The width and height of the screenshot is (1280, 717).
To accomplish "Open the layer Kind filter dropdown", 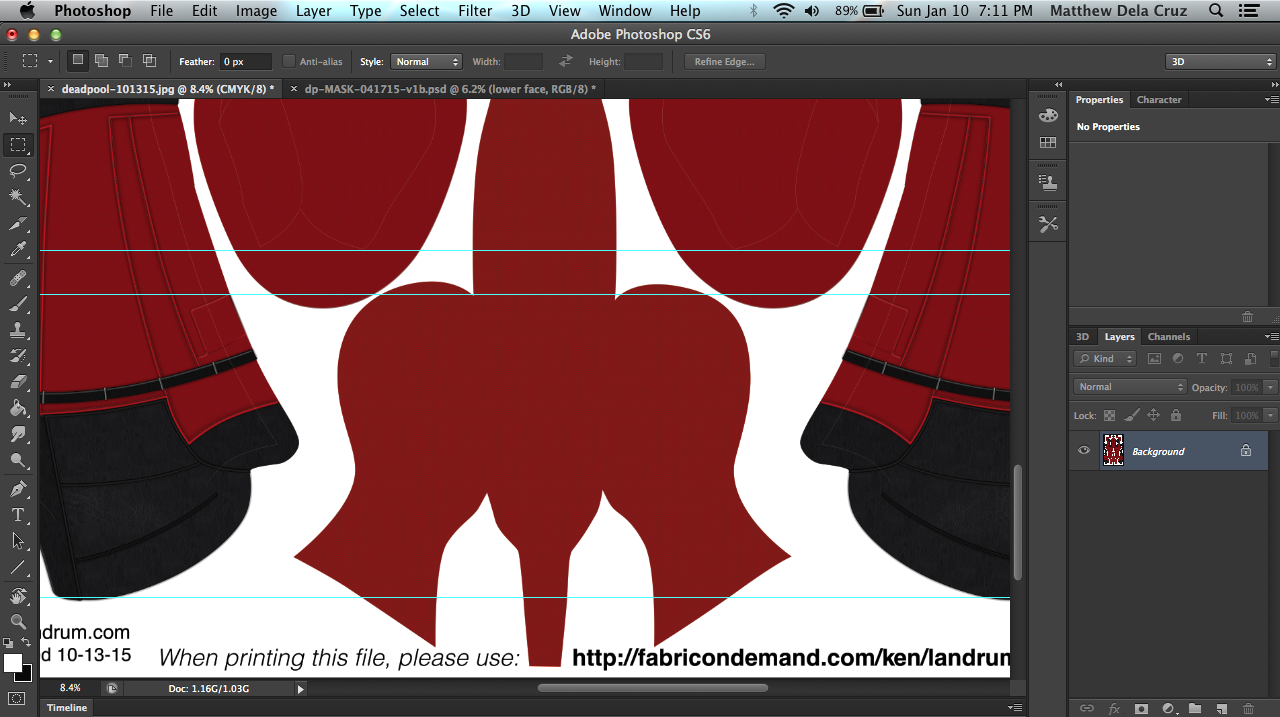I will pyautogui.click(x=1106, y=359).
